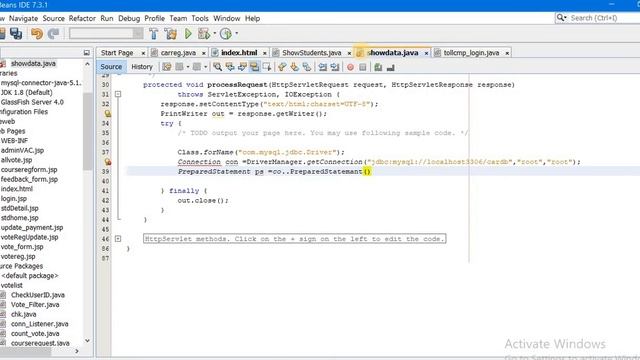Minimize the Projects panel with its window icon
The width and height of the screenshot is (640, 360).
pos(87,52)
